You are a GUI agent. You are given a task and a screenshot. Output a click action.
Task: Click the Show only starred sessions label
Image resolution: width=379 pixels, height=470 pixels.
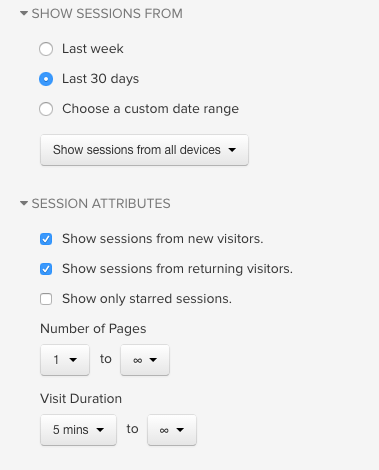coord(147,299)
